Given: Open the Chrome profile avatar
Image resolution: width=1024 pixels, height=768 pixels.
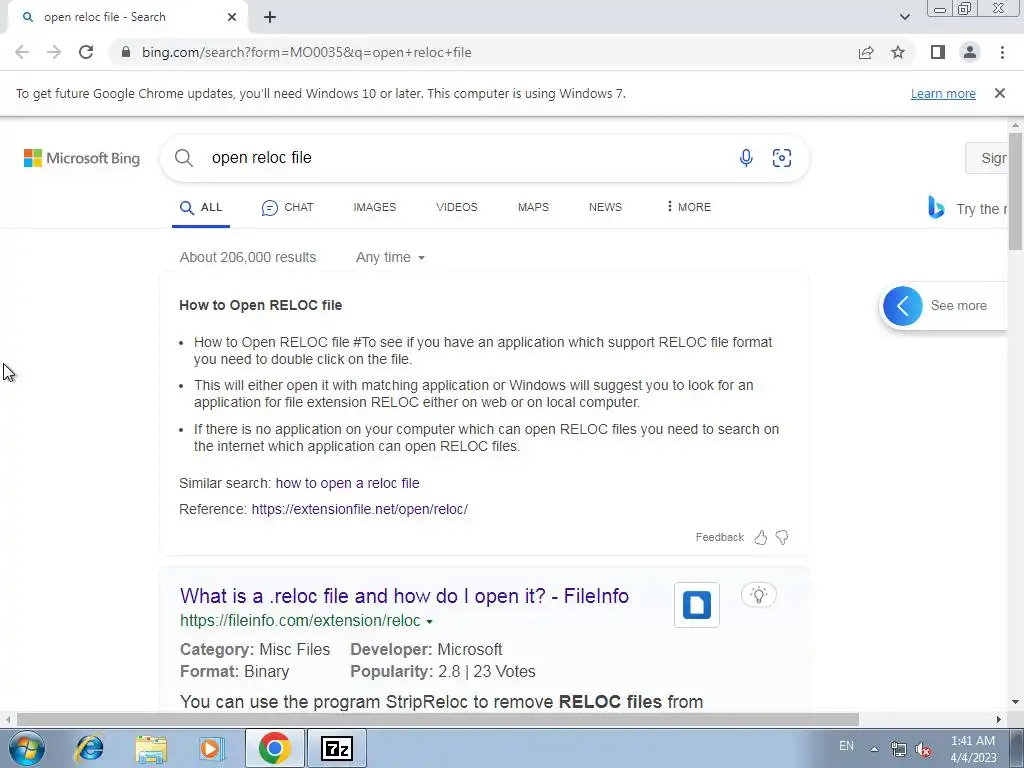Looking at the screenshot, I should point(970,52).
